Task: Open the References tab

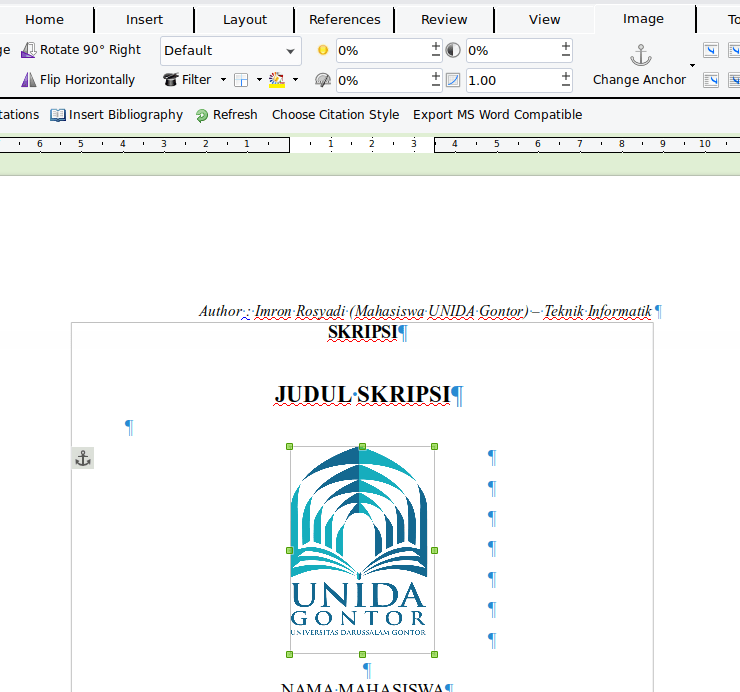Action: click(x=345, y=20)
